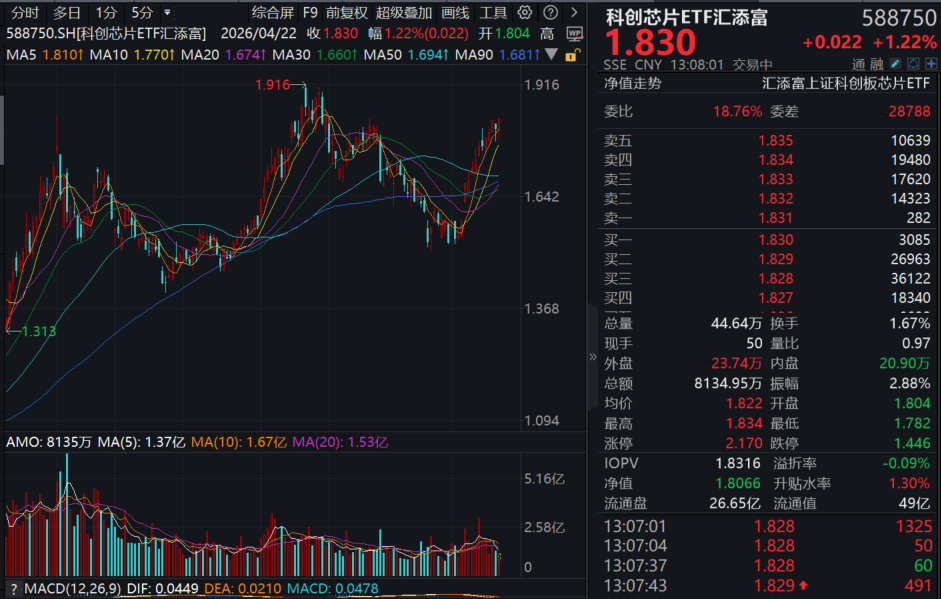Click the pencil edit icon near the quote

(x=895, y=63)
